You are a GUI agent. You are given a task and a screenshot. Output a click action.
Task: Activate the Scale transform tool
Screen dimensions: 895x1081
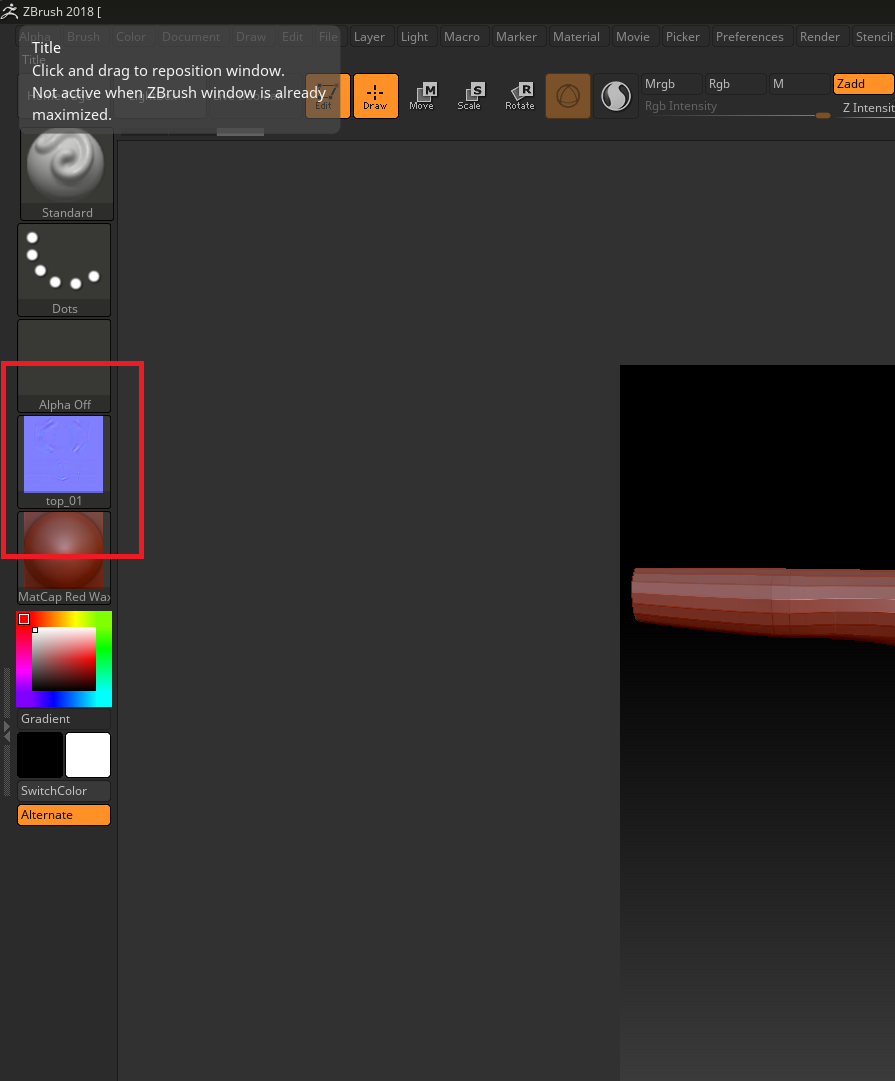pyautogui.click(x=470, y=96)
